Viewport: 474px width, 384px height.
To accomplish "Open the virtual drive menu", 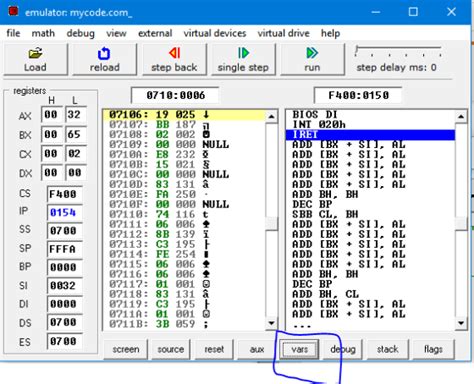I will click(283, 33).
